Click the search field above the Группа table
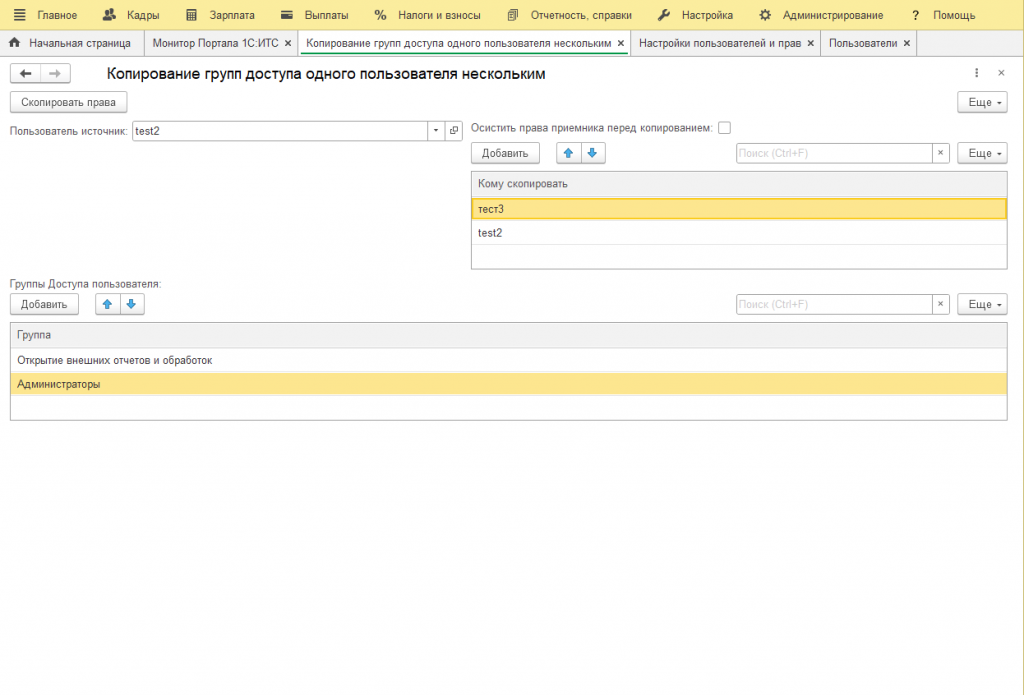 pyautogui.click(x=834, y=304)
